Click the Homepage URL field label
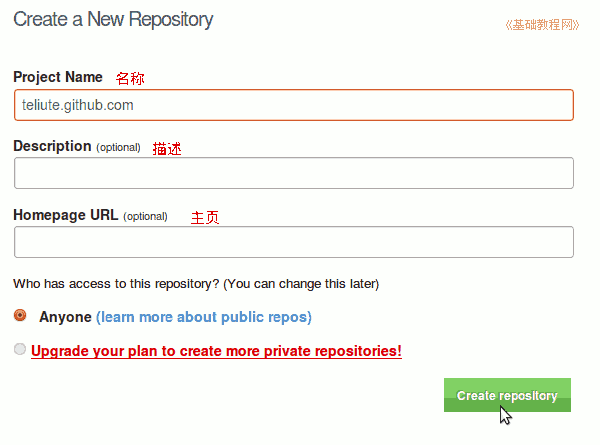Viewport: 600px width, 445px height. 65,215
